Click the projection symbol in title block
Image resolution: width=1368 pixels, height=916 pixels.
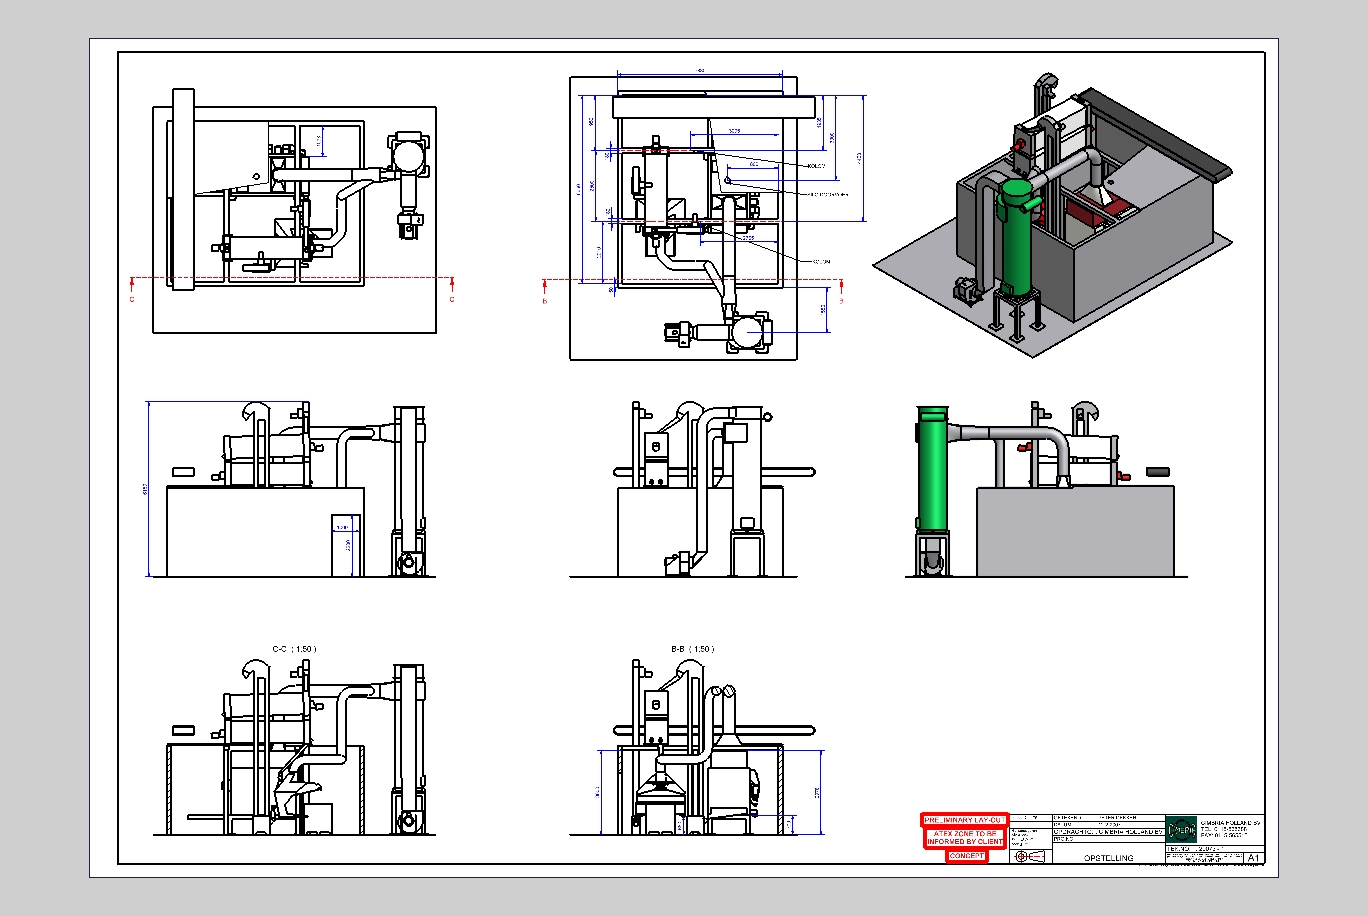pos(1030,857)
